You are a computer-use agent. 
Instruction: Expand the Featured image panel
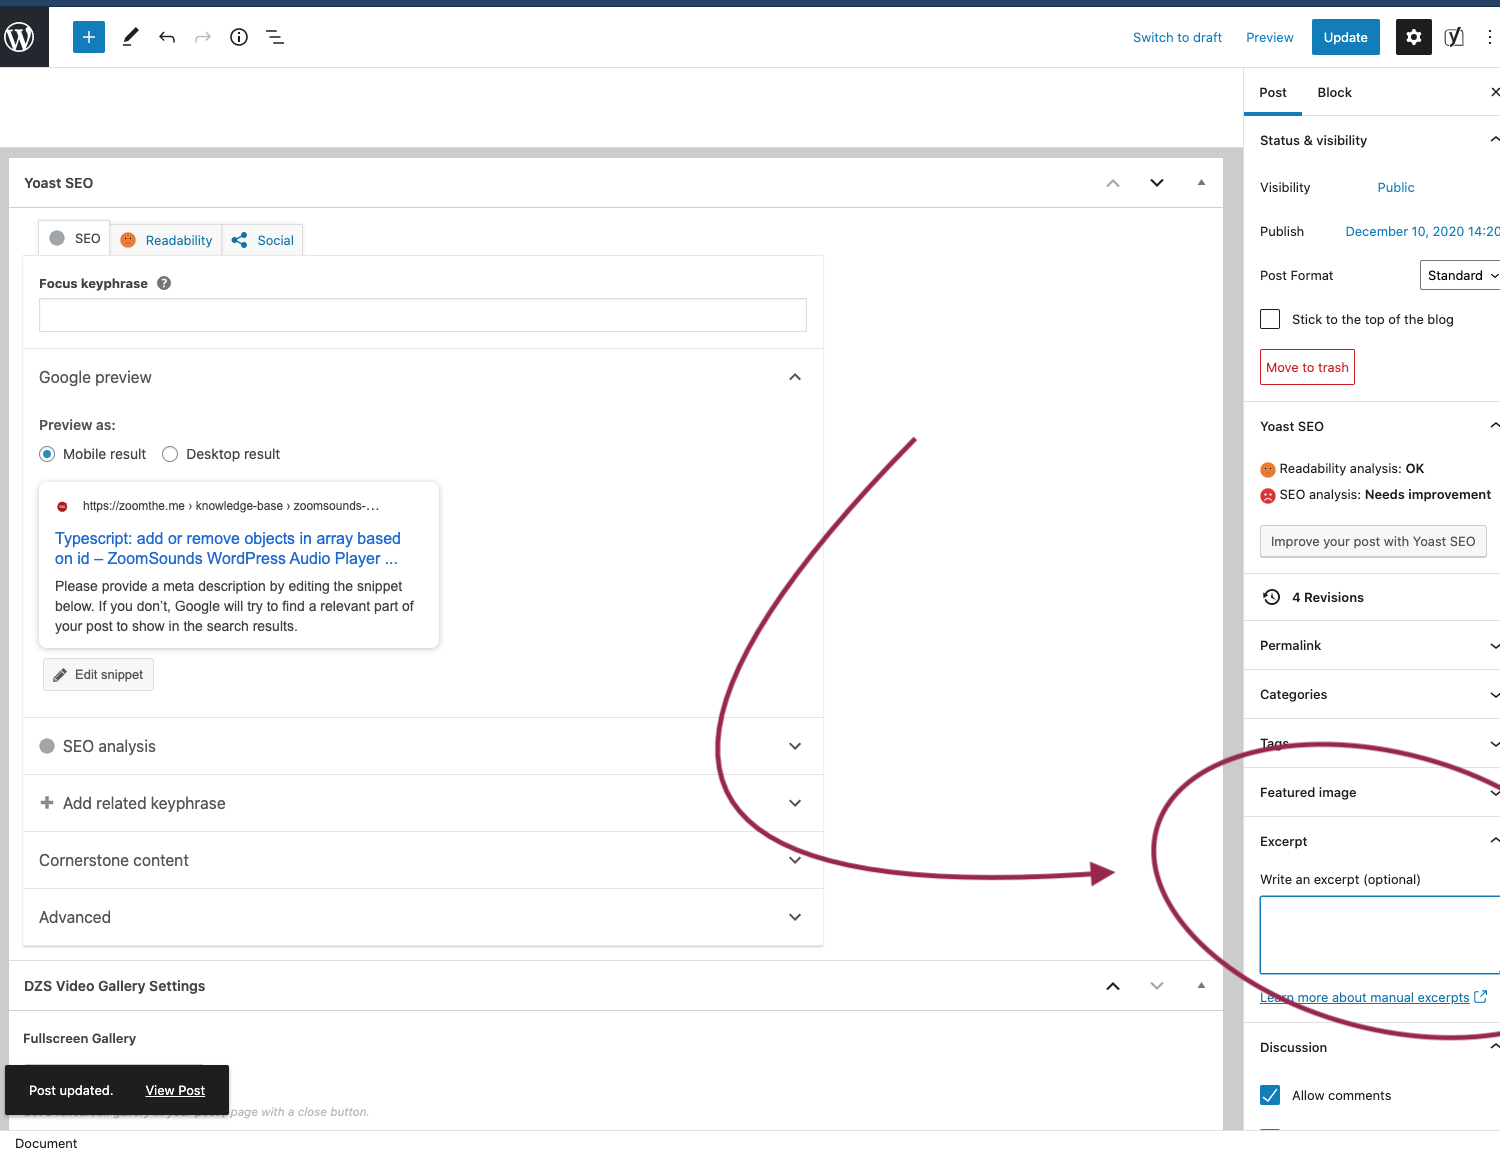1372,793
